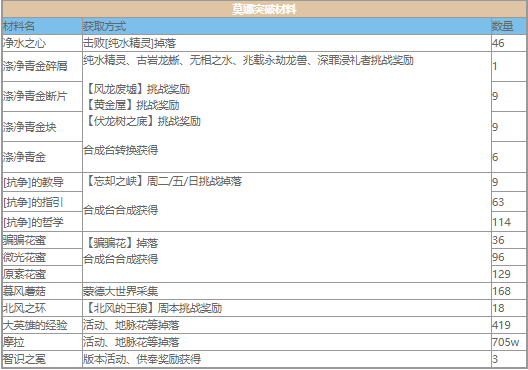This screenshot has width=528, height=370.
Task: Select the '大英雄的经验' material cell
Action: pos(42,325)
